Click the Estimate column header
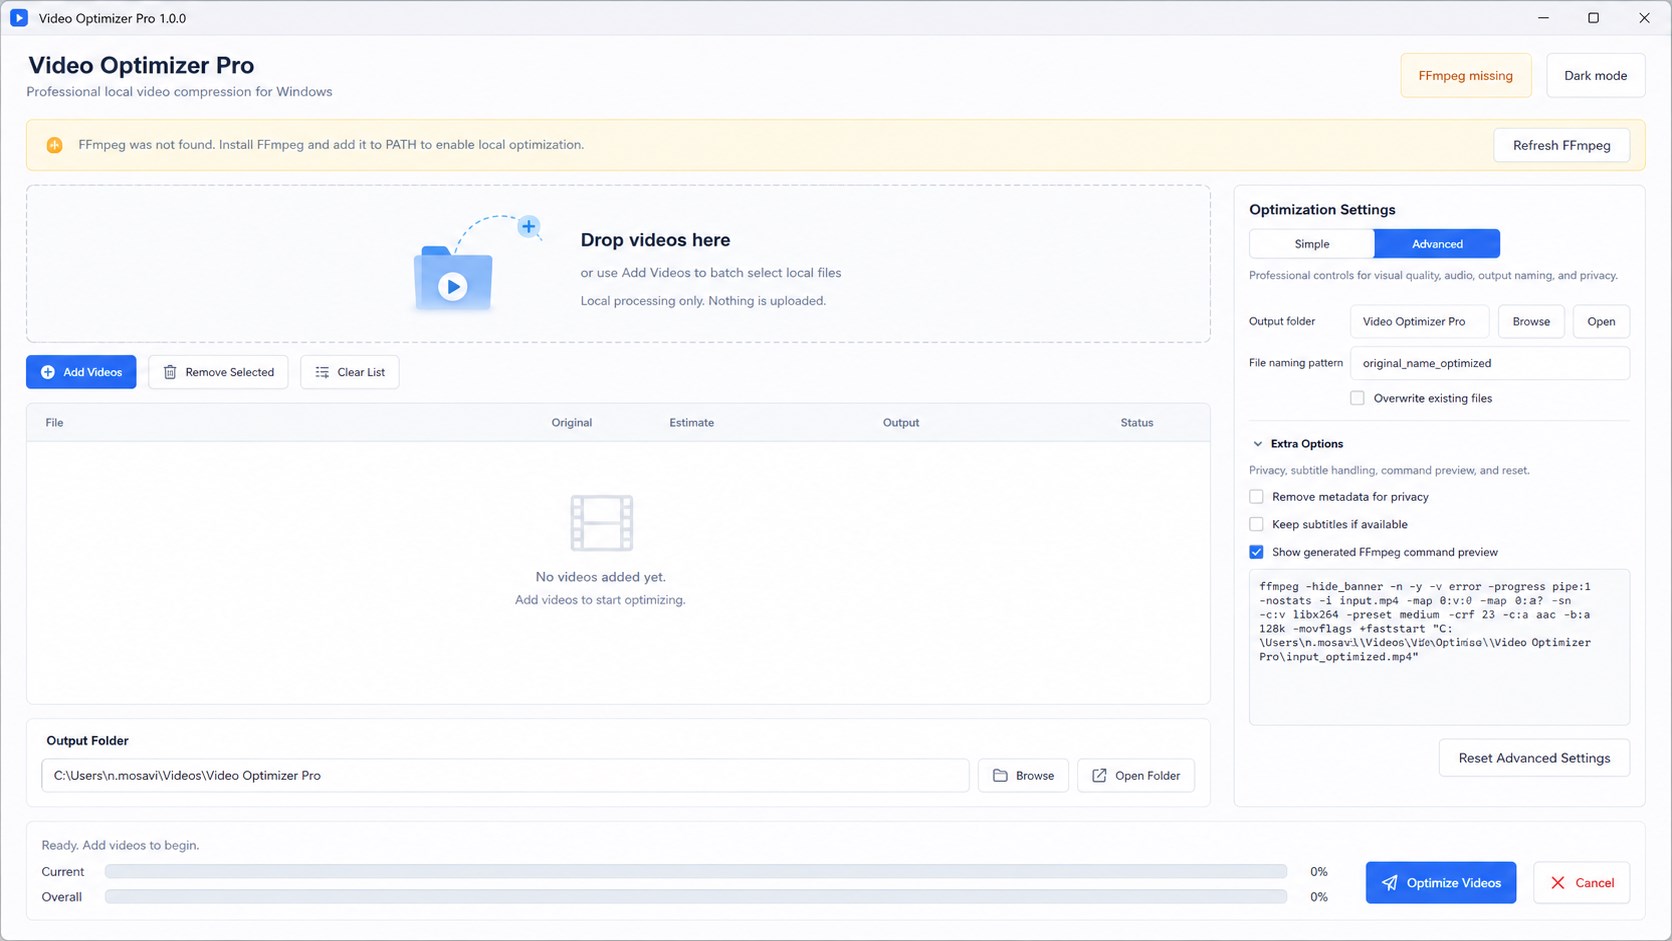This screenshot has height=941, width=1672. [x=692, y=423]
